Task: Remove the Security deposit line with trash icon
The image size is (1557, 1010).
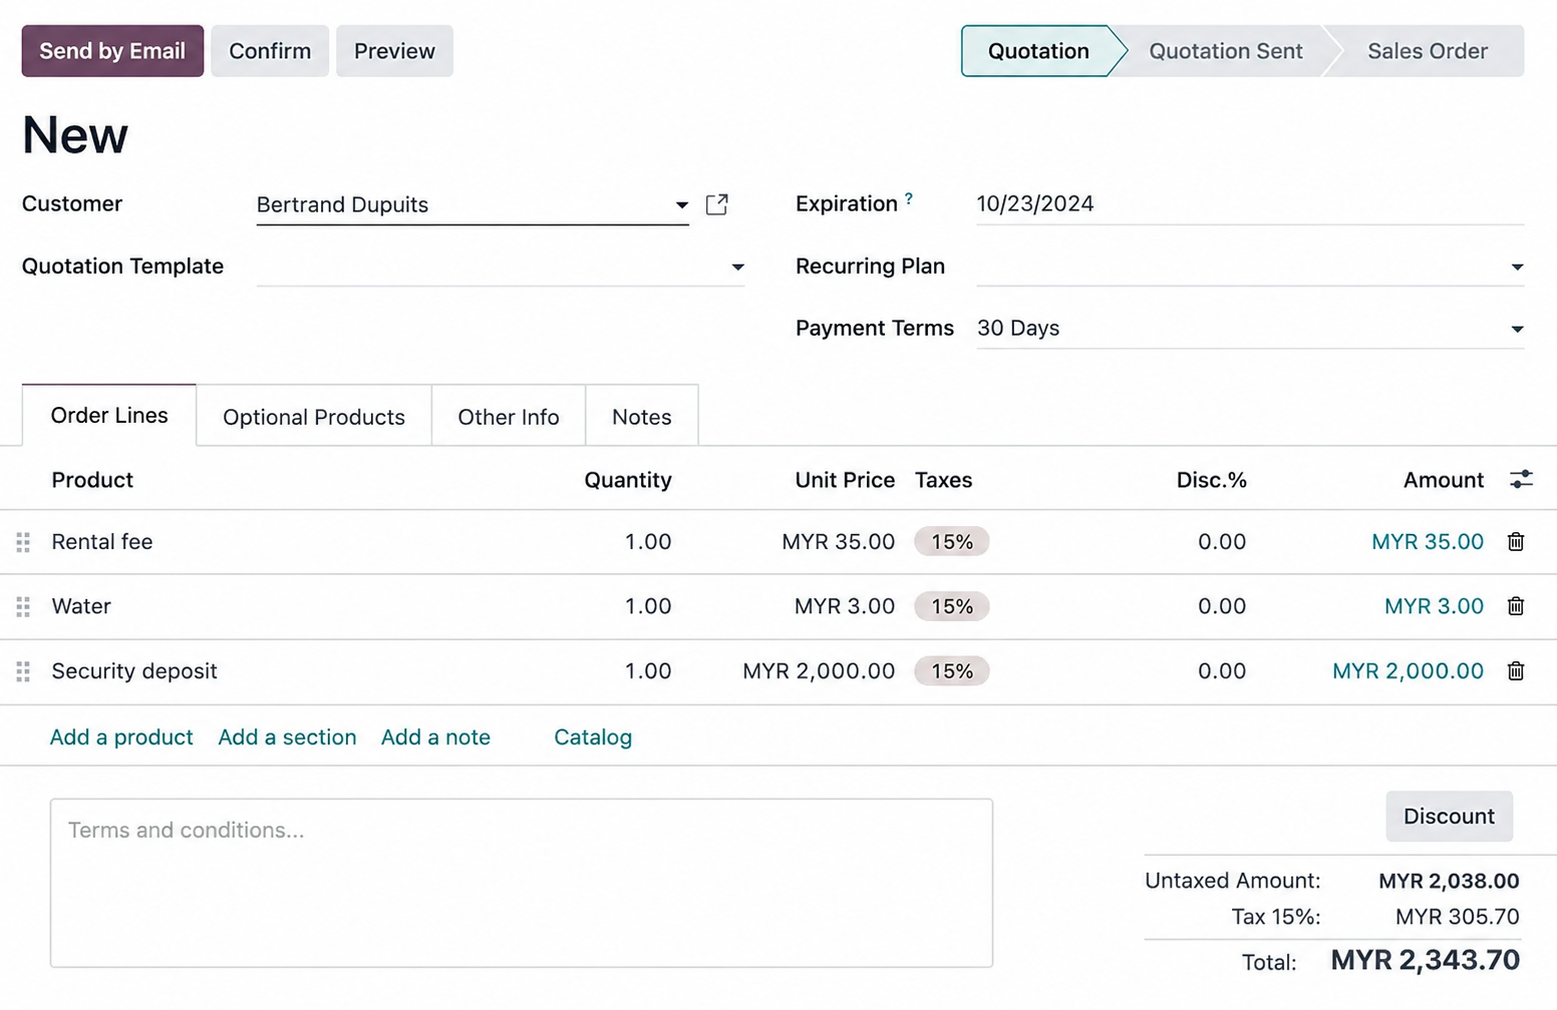Action: tap(1515, 671)
